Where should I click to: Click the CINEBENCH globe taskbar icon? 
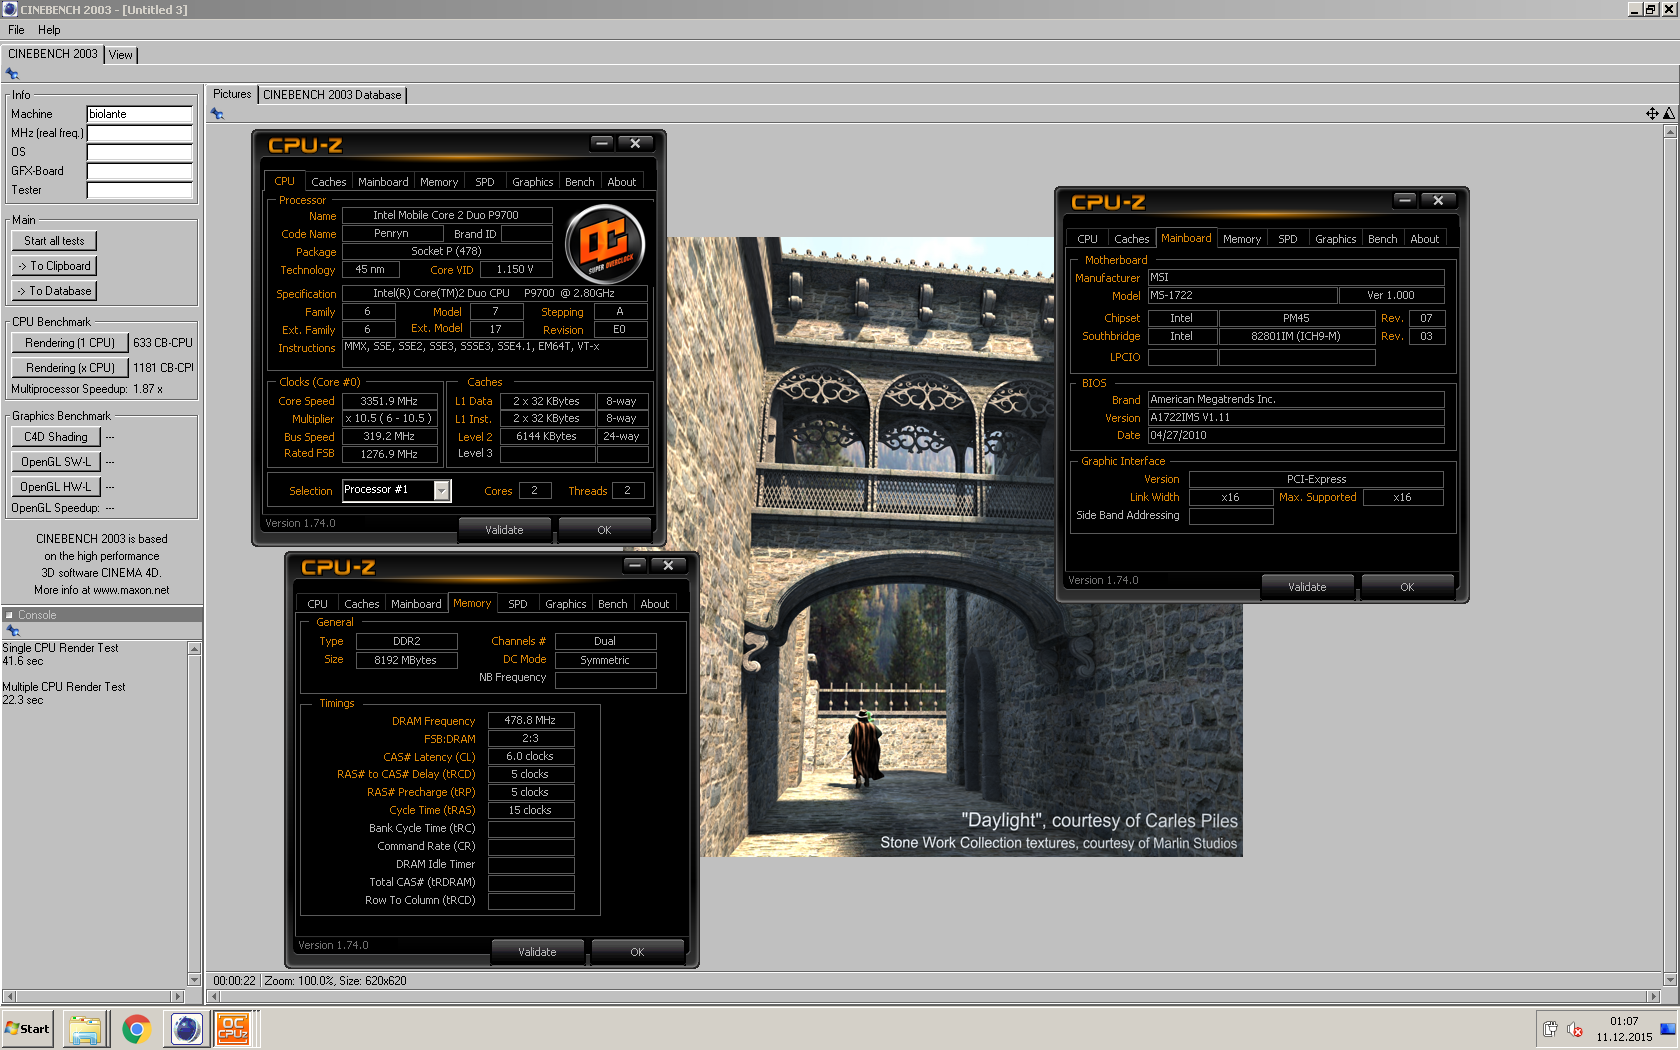click(x=187, y=1029)
